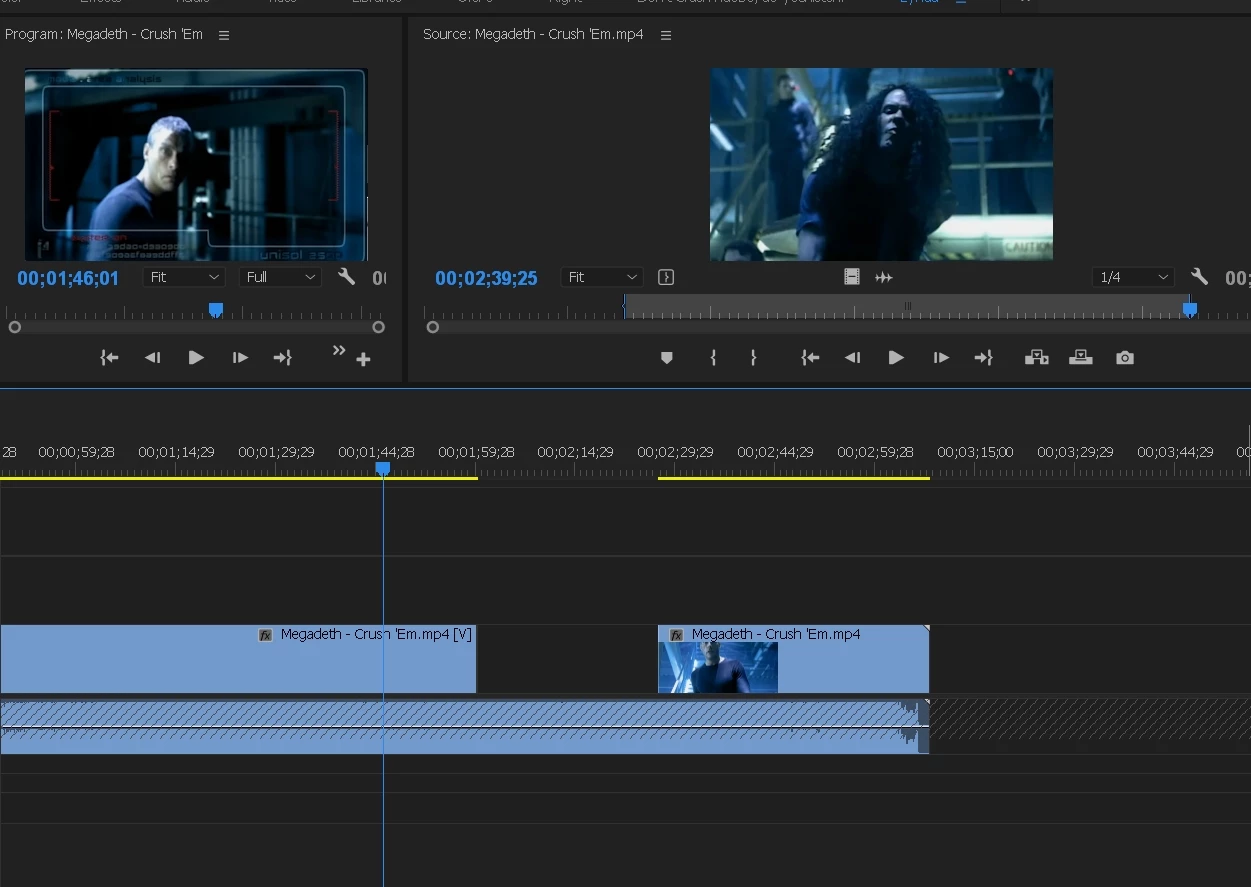
Task: Step forward one frame in Source monitor
Action: coord(941,358)
